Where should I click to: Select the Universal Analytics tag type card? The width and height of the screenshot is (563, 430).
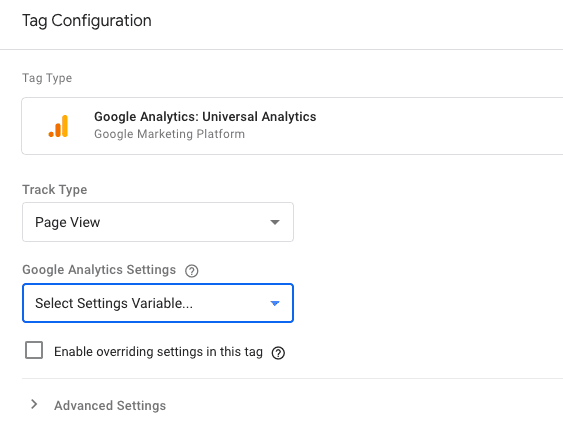pos(292,126)
